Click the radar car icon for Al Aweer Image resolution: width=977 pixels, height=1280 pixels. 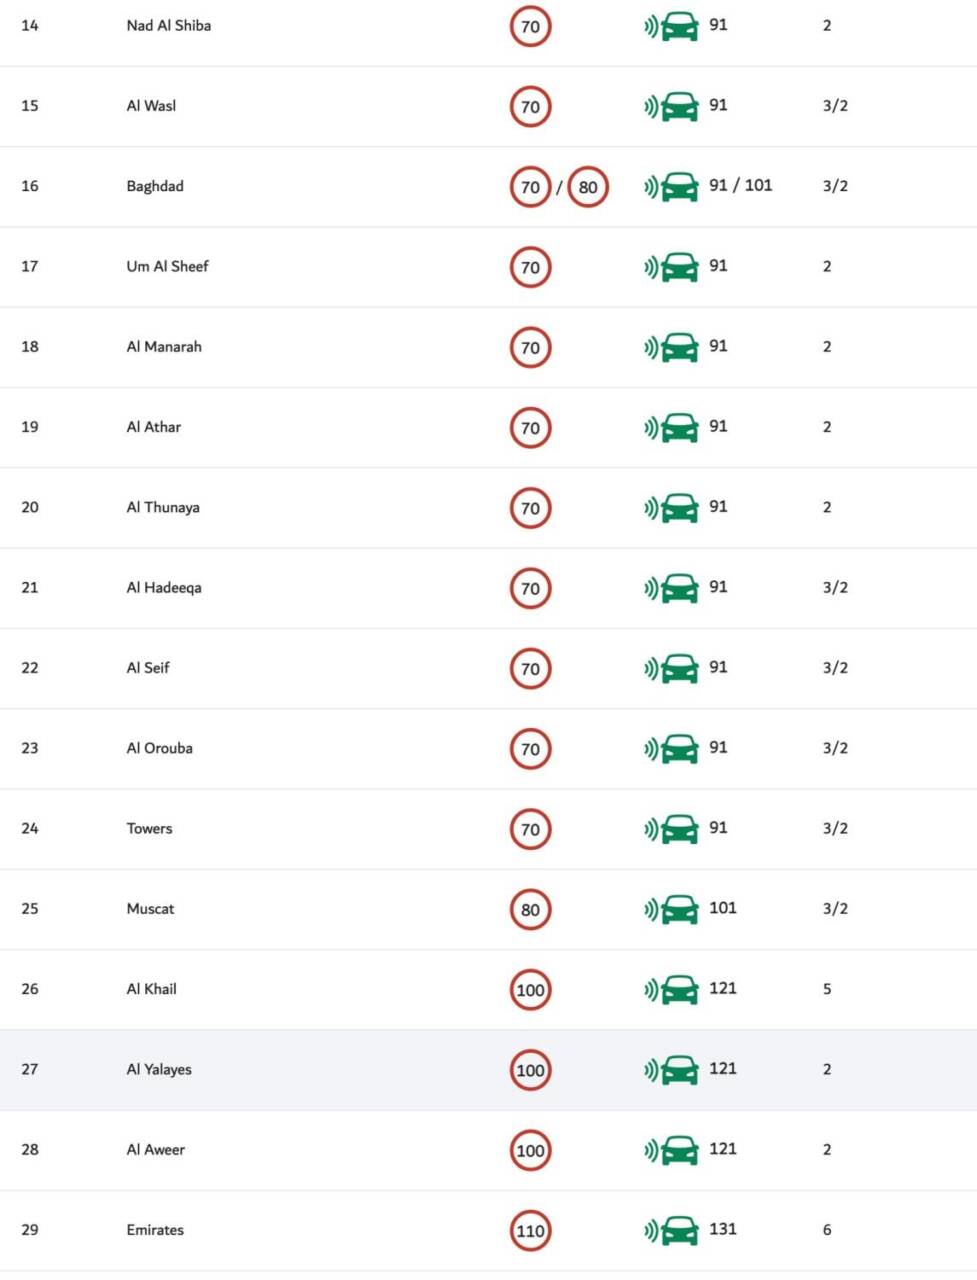672,1150
